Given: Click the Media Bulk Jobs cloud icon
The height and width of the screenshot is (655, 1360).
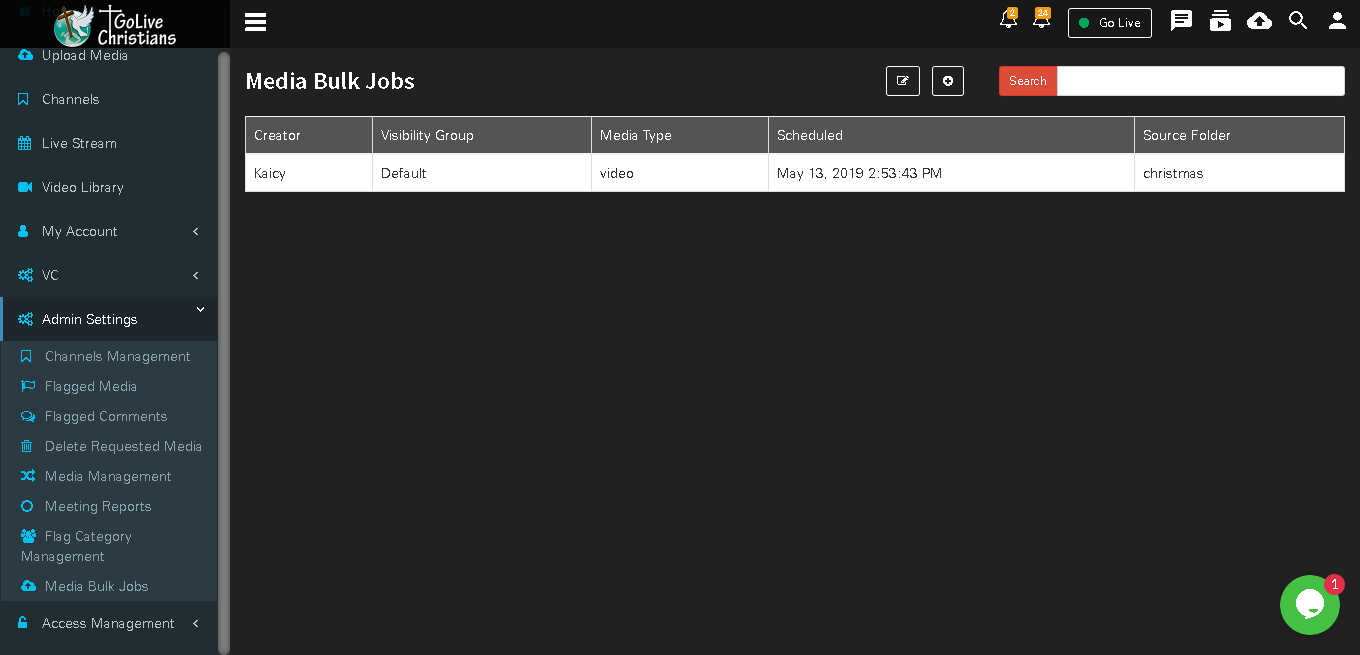Looking at the screenshot, I should (28, 586).
